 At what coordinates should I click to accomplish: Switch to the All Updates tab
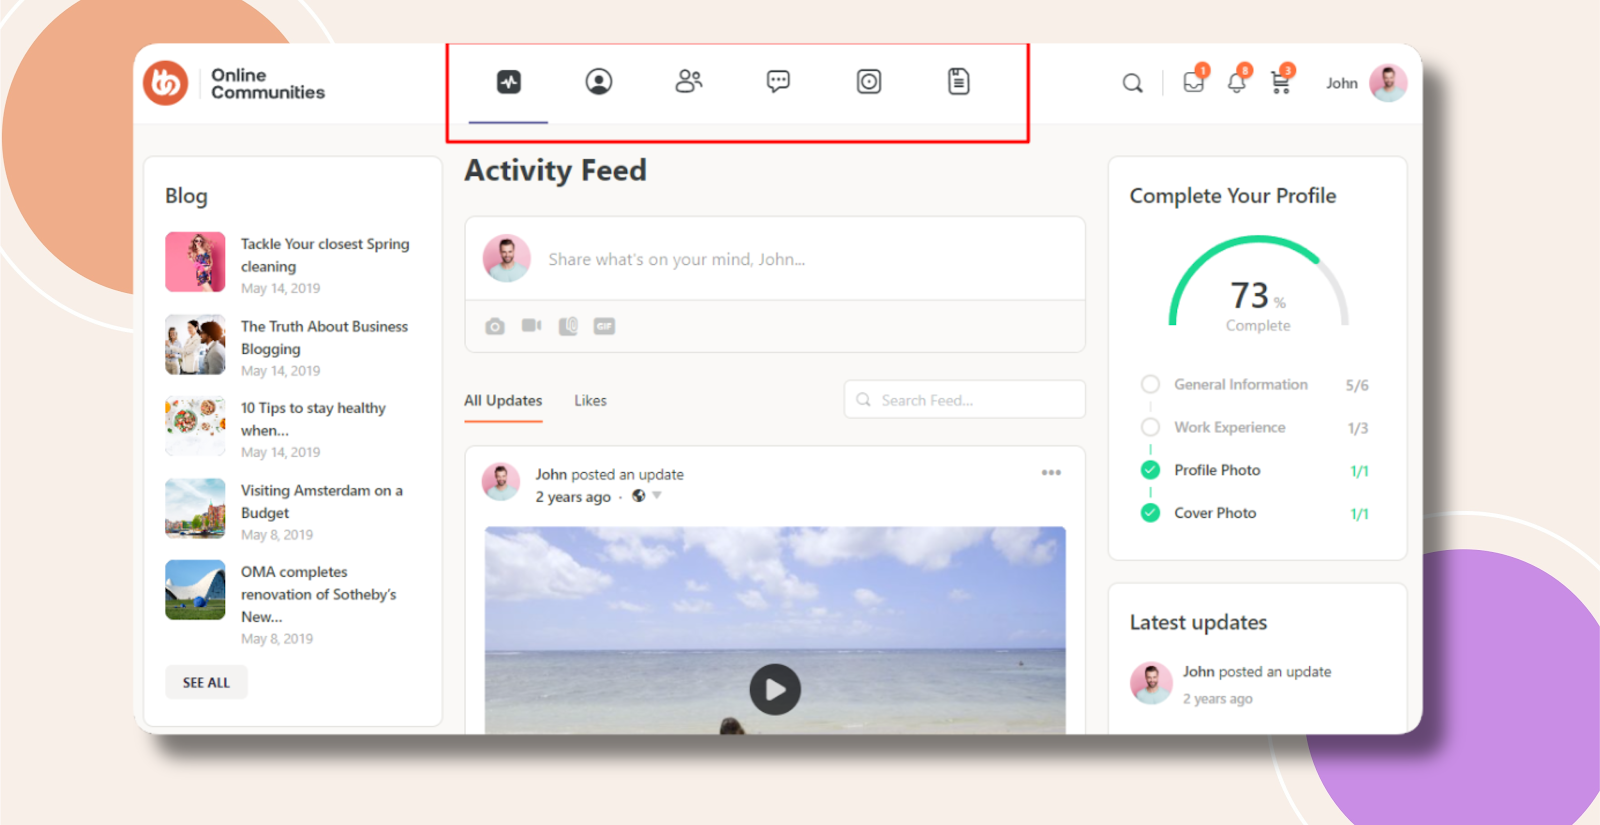click(503, 401)
